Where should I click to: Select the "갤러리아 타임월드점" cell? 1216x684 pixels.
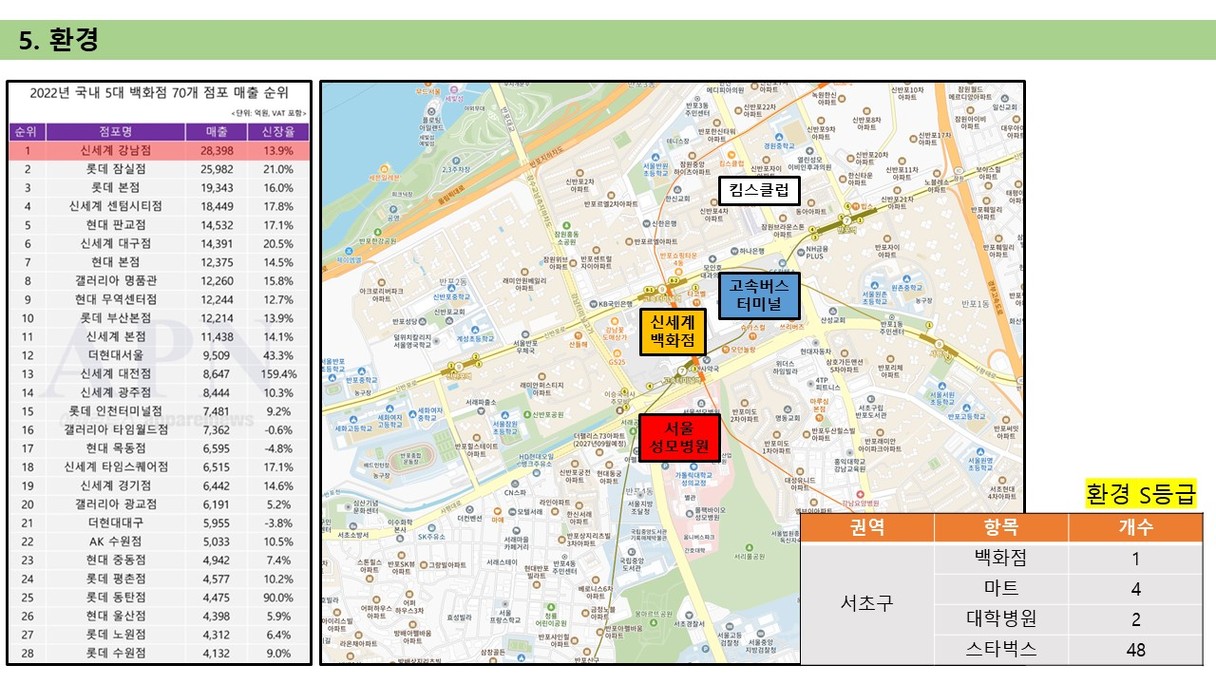pos(115,430)
